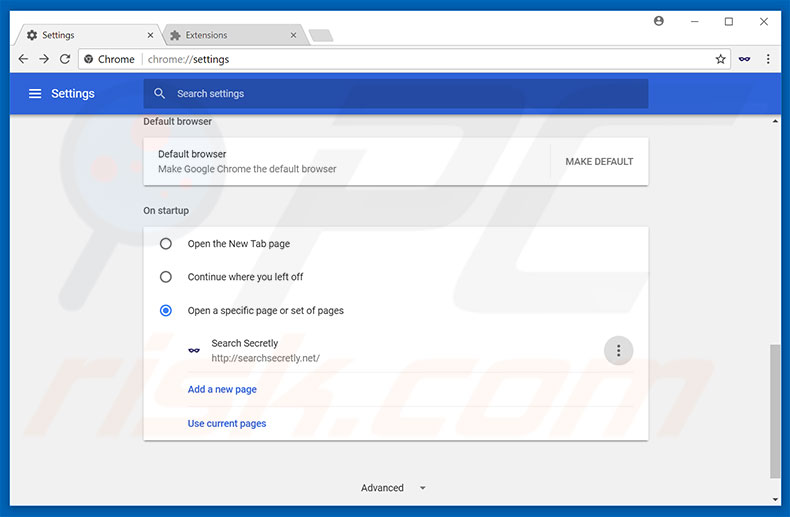This screenshot has height=517, width=790.
Task: Select Open a specific page or set of pages
Action: coord(166,310)
